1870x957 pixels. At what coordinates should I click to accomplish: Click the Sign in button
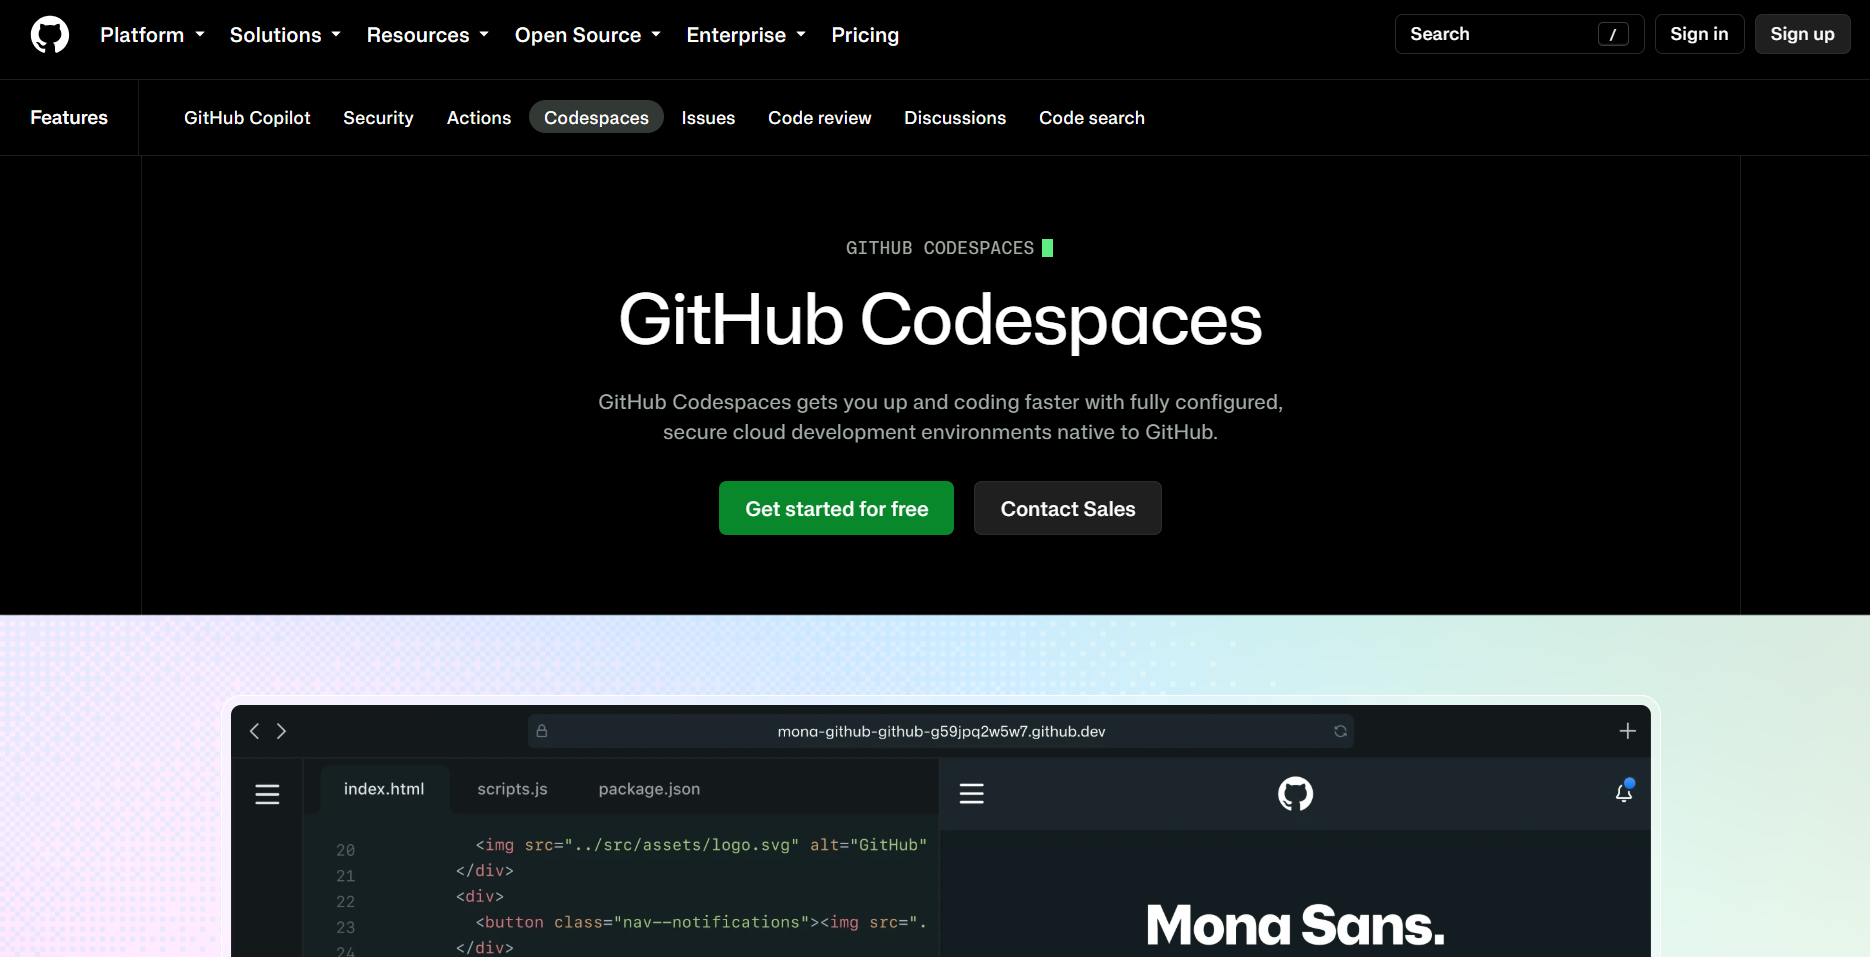(x=1699, y=34)
